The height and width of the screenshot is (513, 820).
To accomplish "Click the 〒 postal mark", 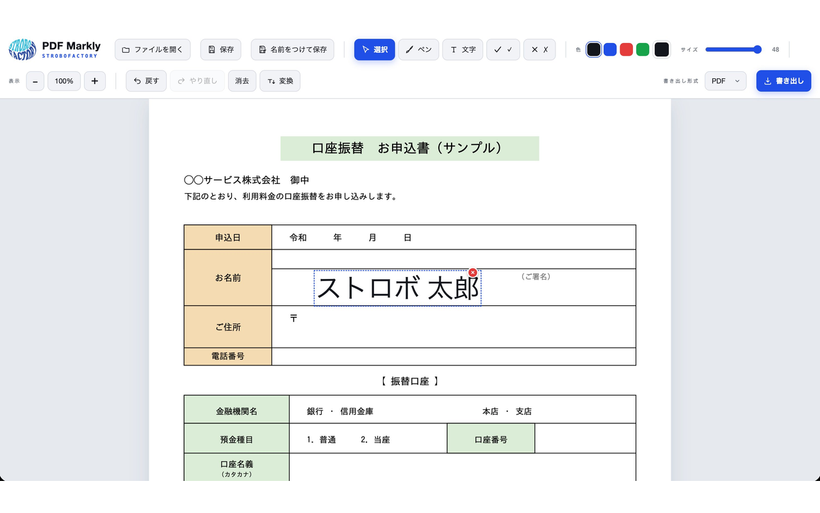I will coord(293,318).
